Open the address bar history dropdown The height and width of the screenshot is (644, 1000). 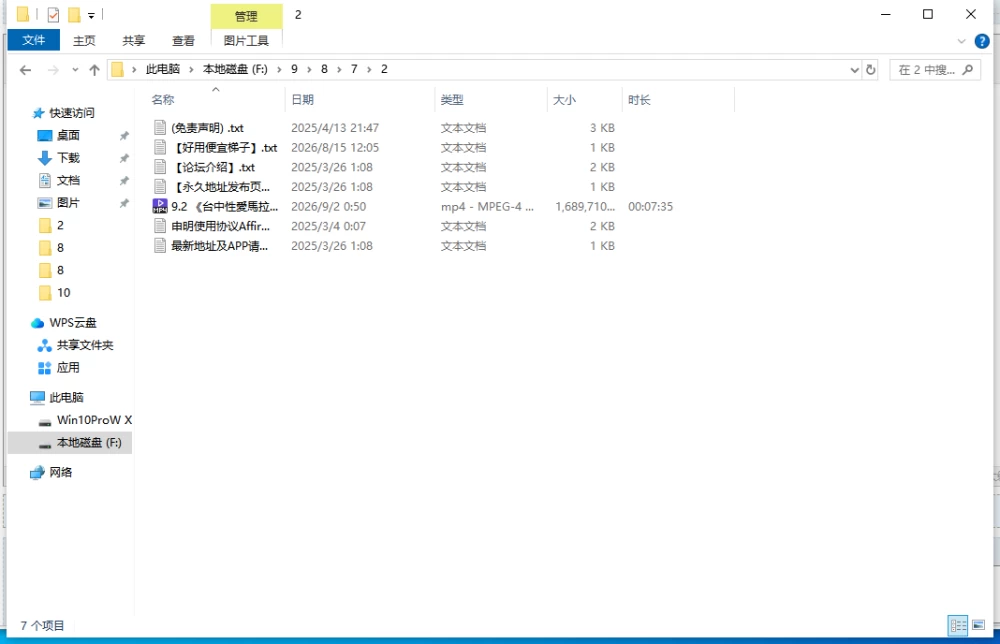pos(855,70)
